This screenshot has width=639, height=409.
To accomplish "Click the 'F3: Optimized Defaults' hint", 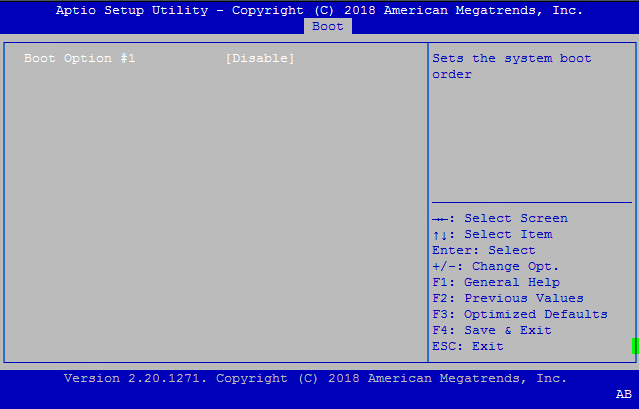I will tap(519, 315).
